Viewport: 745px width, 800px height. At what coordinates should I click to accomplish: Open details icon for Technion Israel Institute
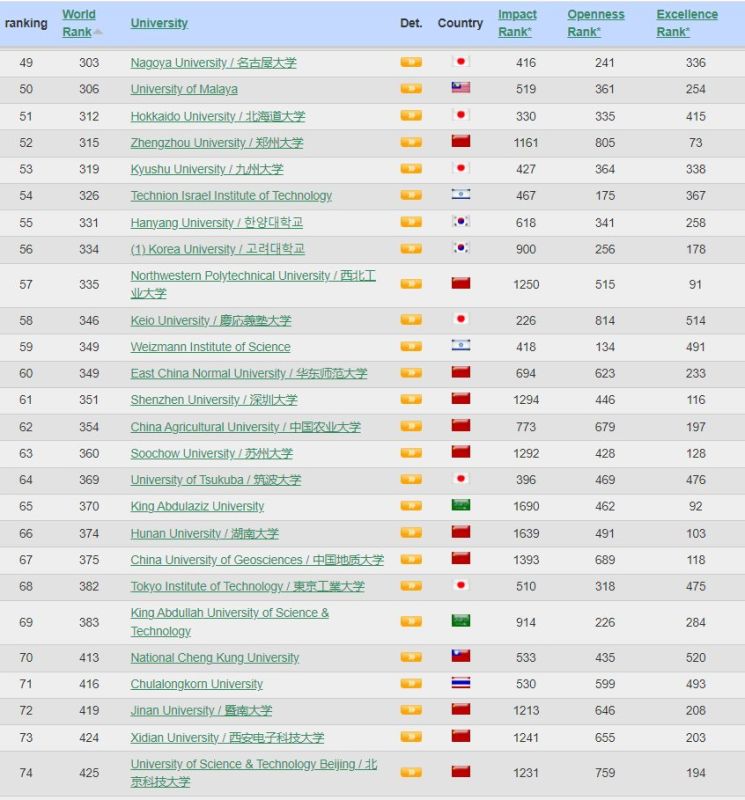[x=411, y=195]
